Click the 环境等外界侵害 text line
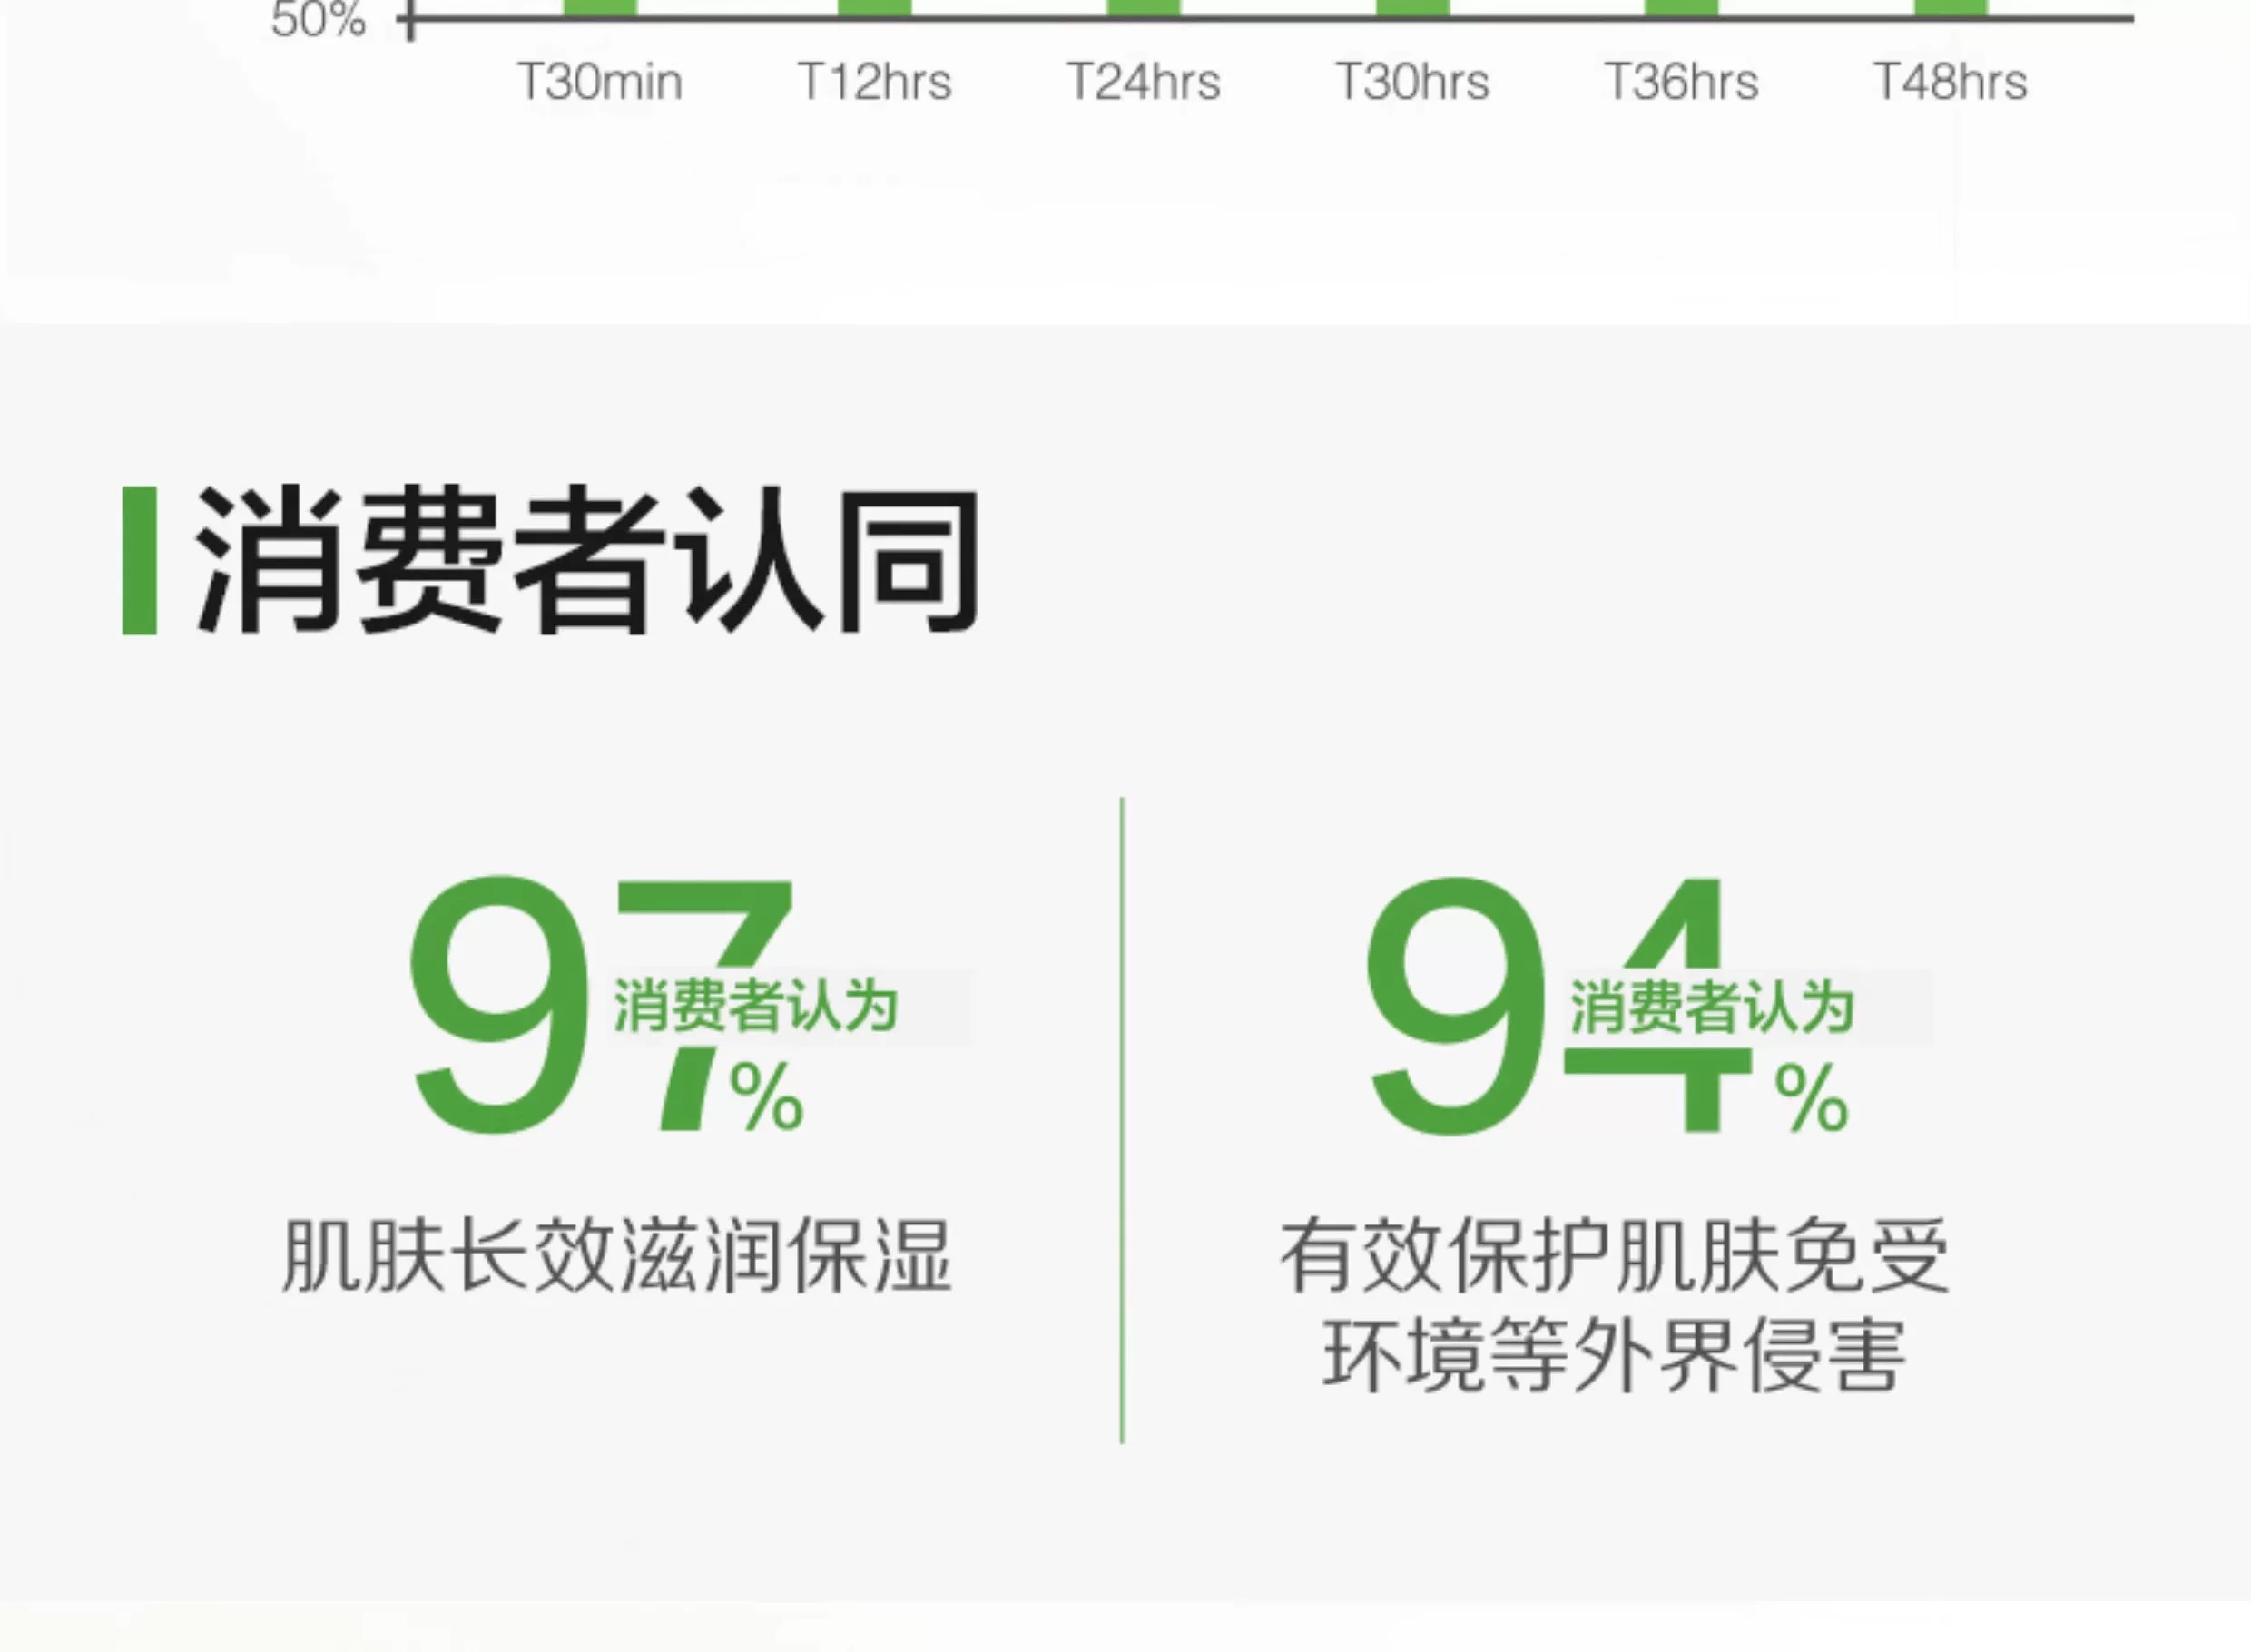 click(x=1614, y=1356)
